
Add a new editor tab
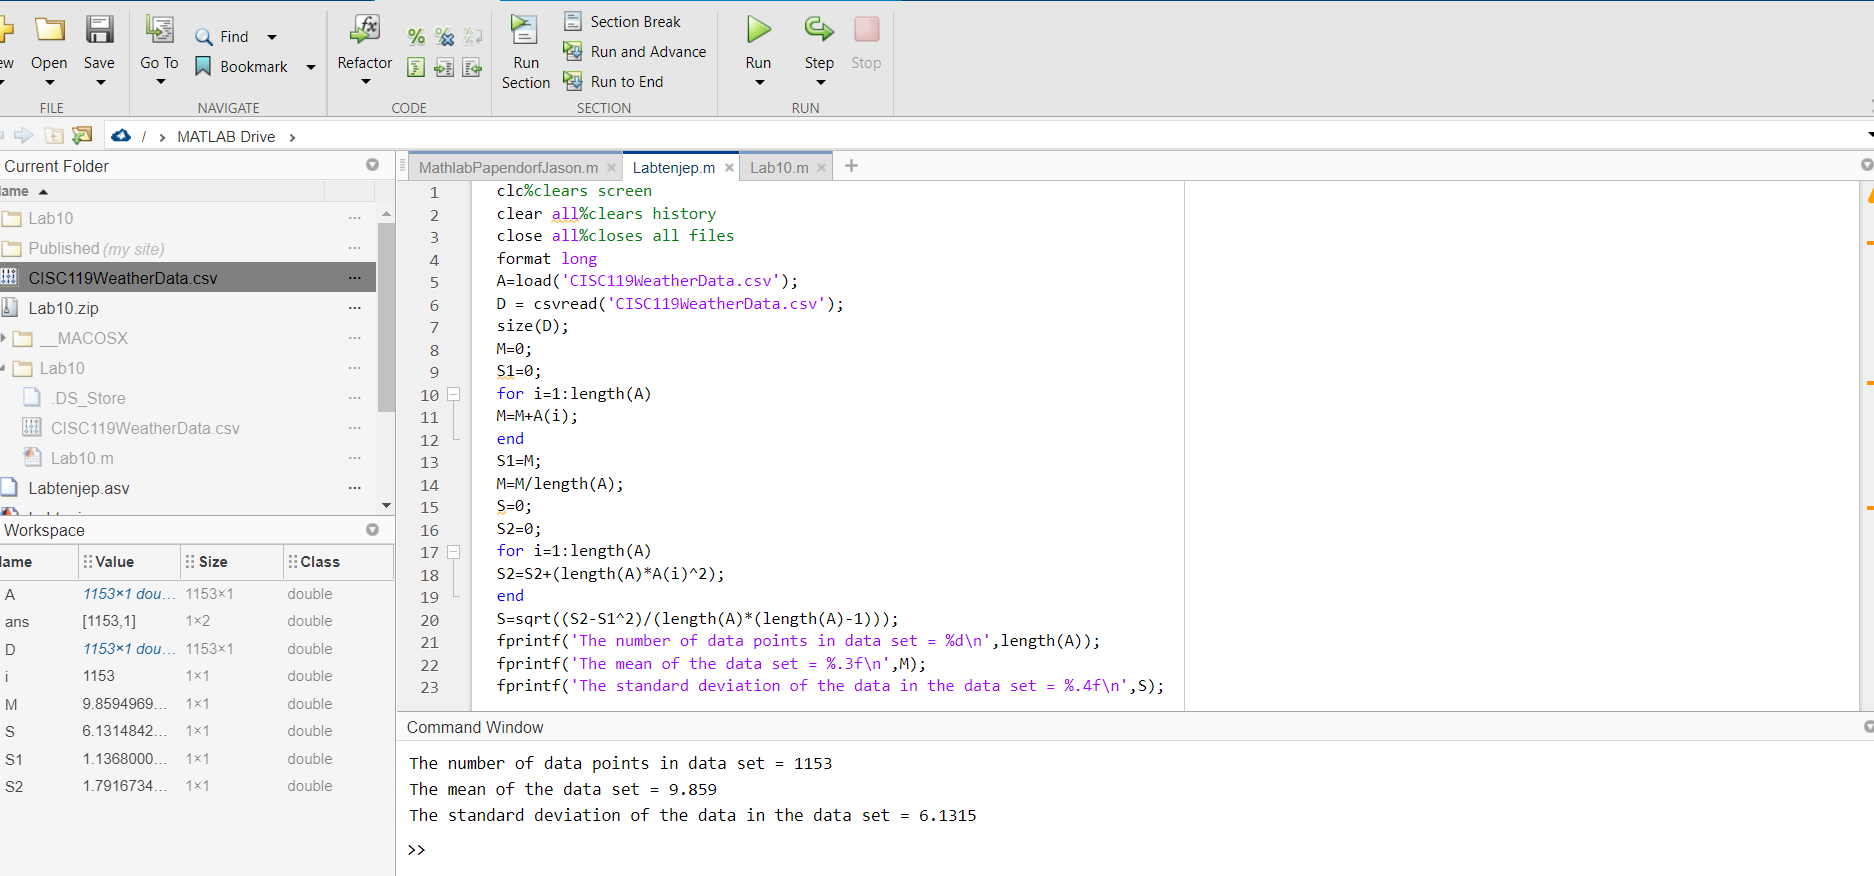pyautogui.click(x=851, y=166)
